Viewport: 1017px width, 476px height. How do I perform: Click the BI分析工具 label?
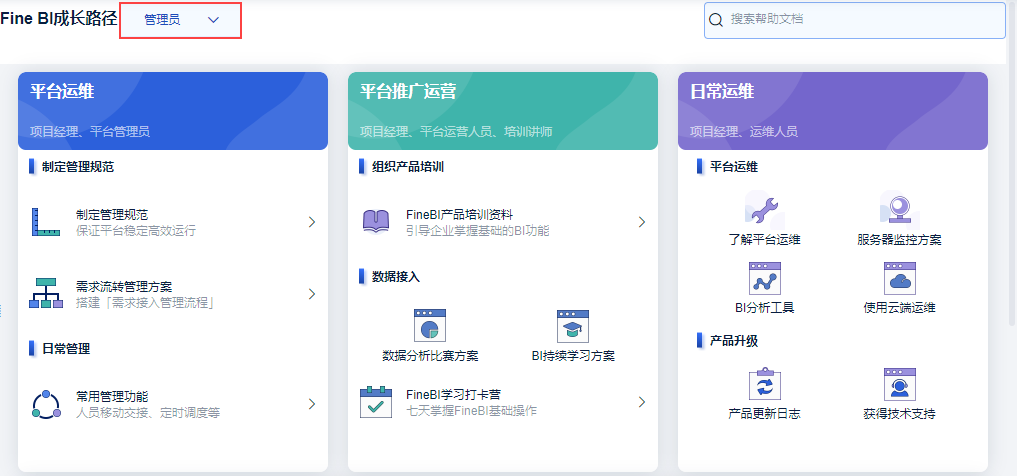(764, 308)
